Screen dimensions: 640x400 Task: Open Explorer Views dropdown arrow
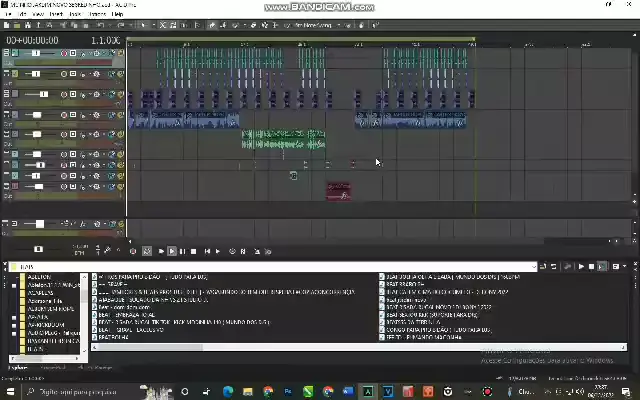624,267
